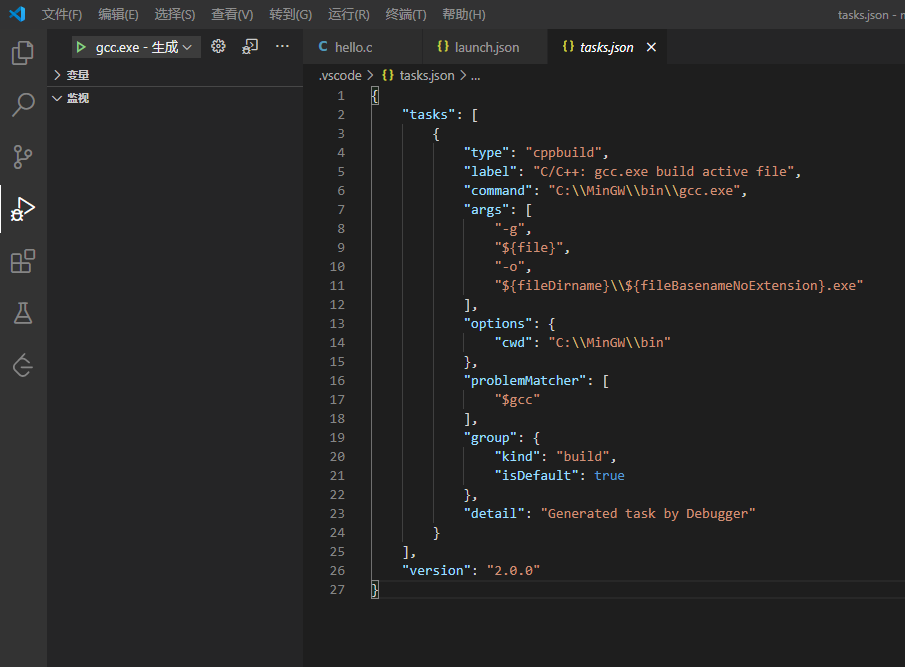Click the .vscode breadcrumb folder
905x667 pixels.
pyautogui.click(x=339, y=75)
